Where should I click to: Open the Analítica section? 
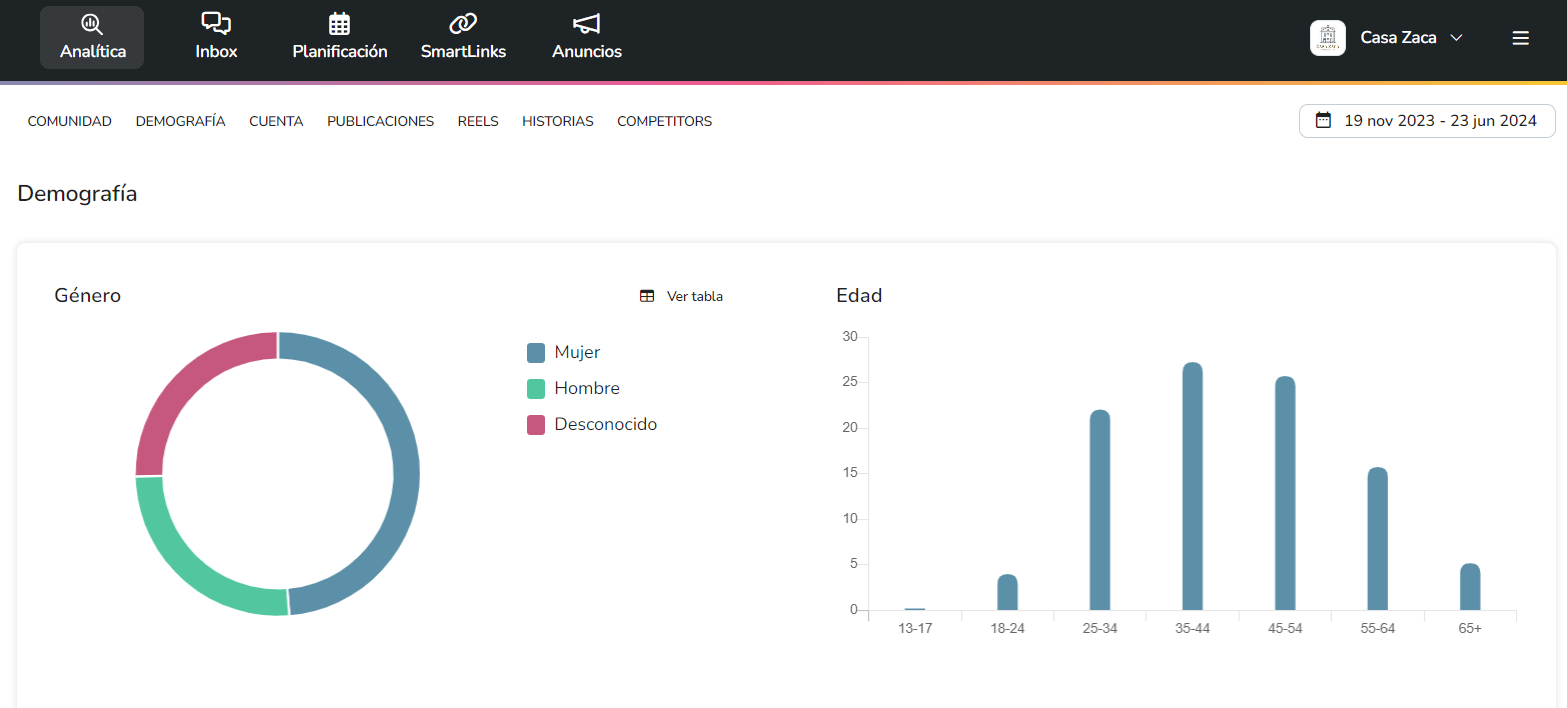(x=92, y=38)
